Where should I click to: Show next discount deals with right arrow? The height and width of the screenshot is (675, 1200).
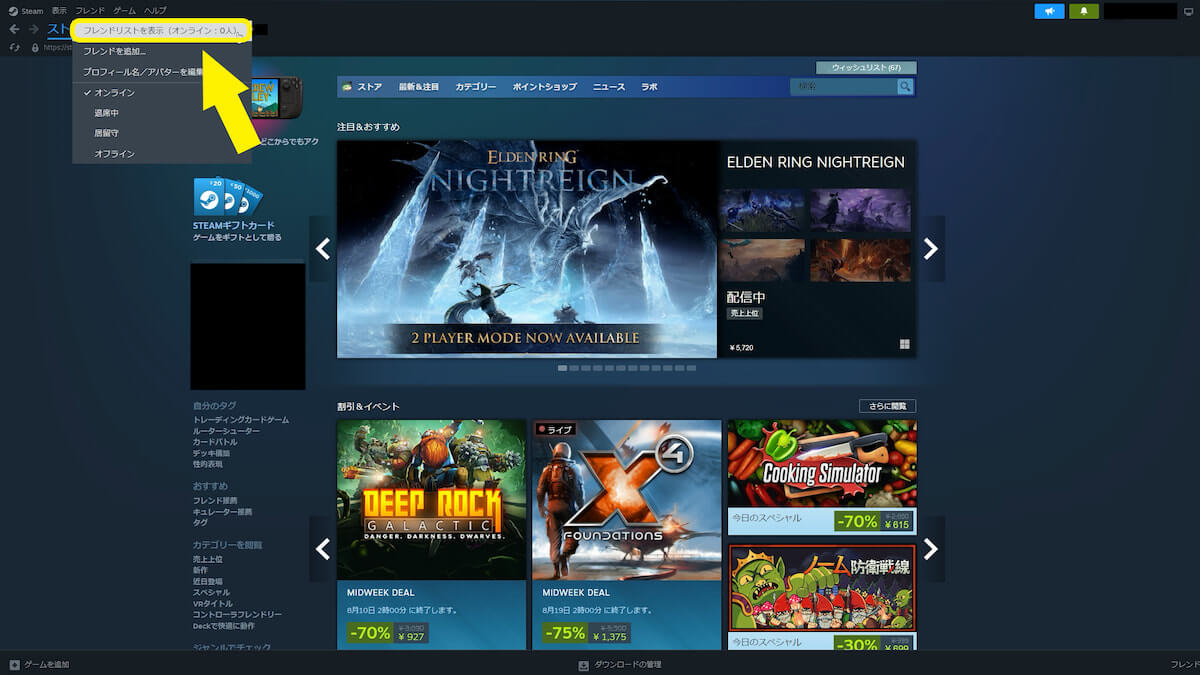click(x=931, y=549)
